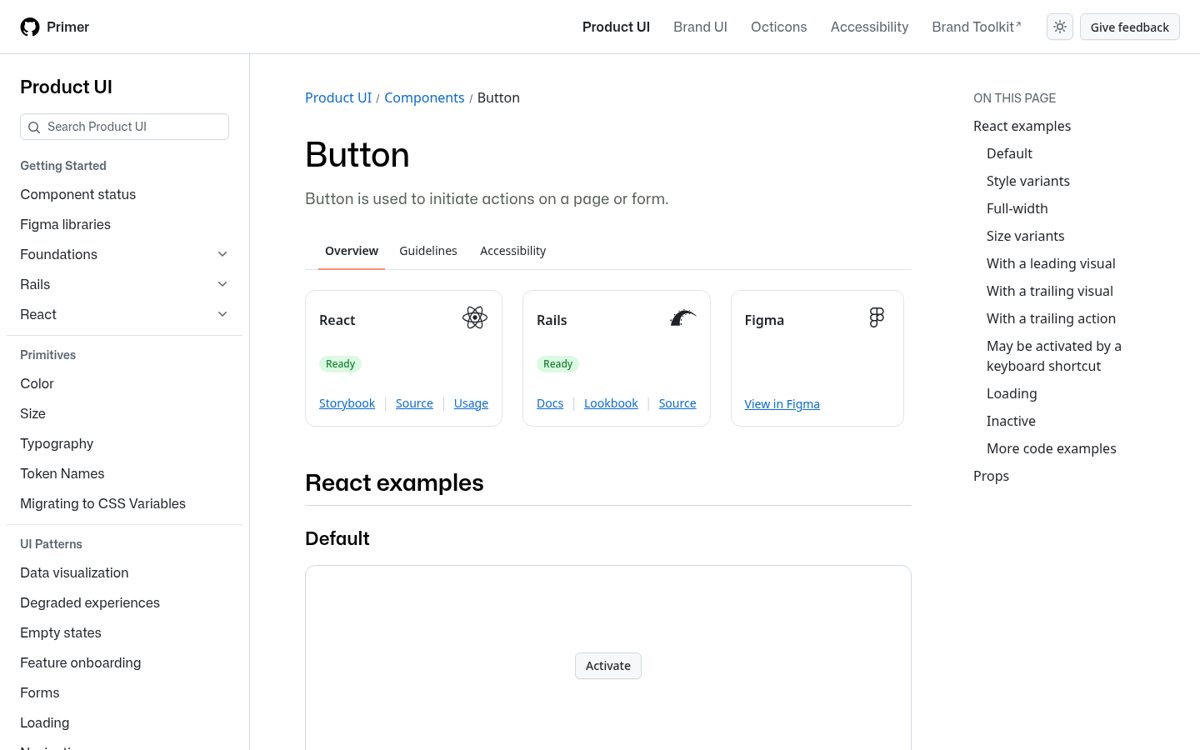Click the React atom logo icon

[475, 318]
